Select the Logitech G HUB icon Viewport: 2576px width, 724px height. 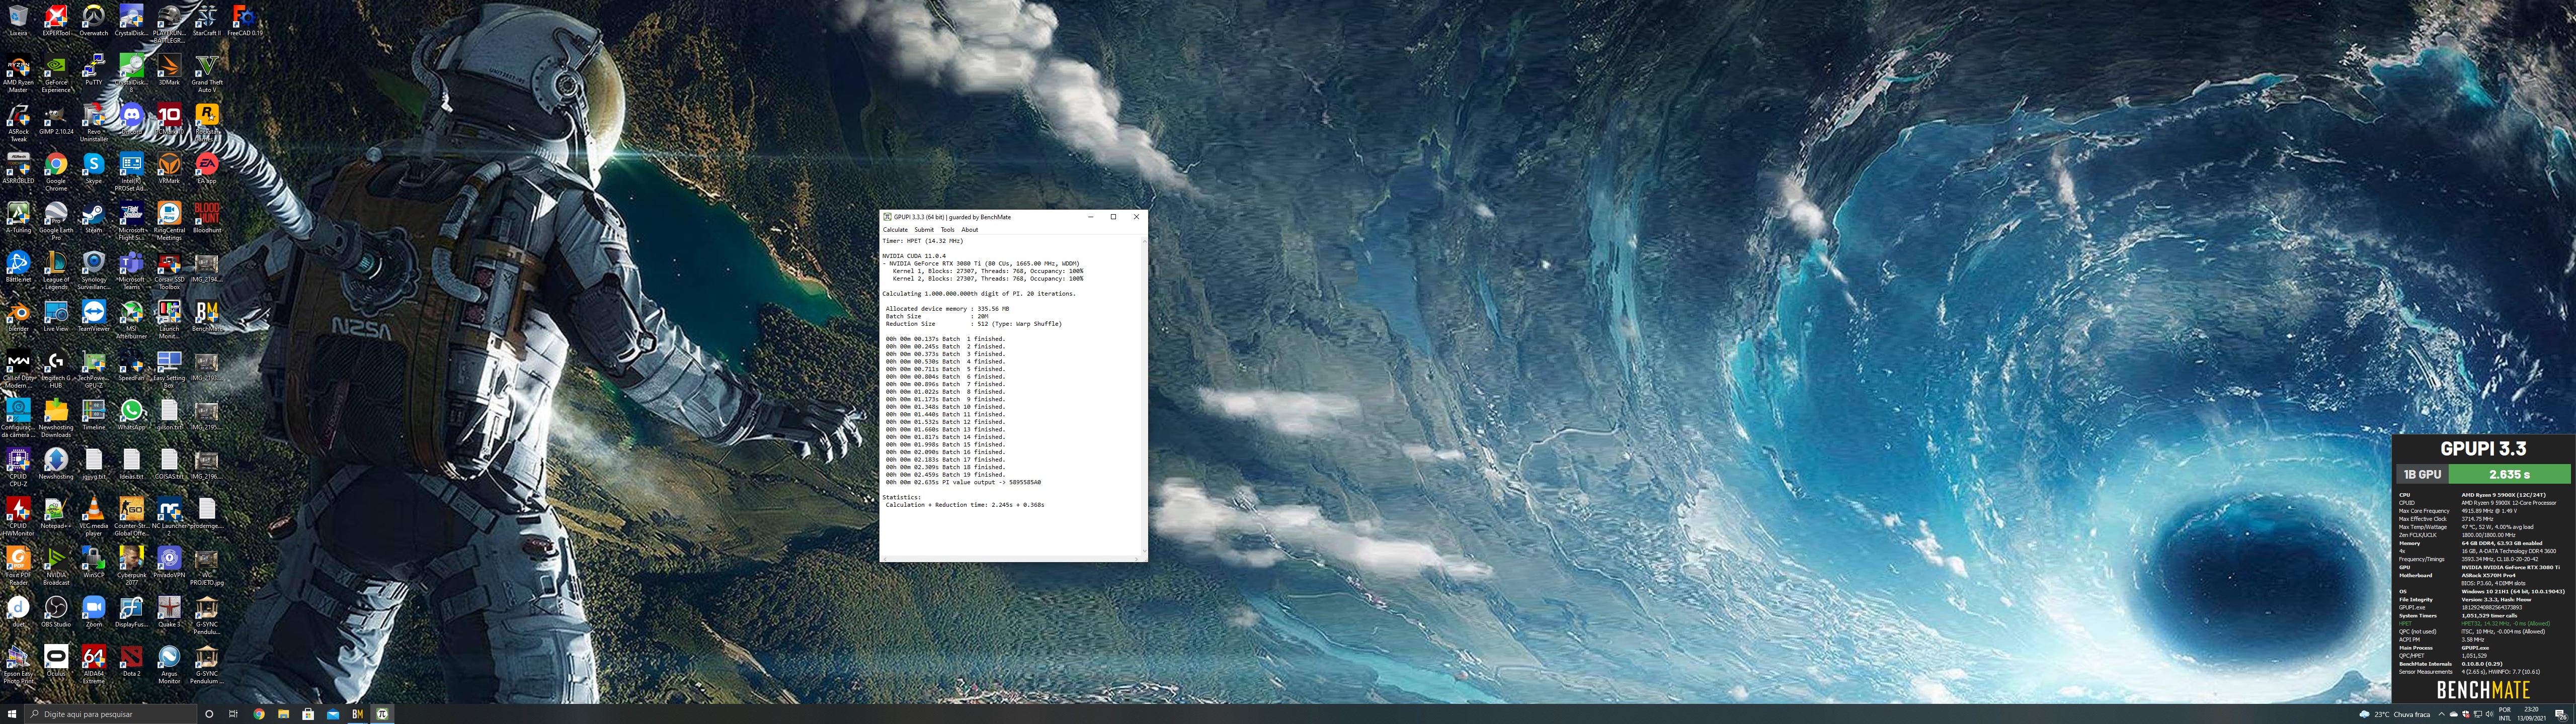click(x=56, y=368)
